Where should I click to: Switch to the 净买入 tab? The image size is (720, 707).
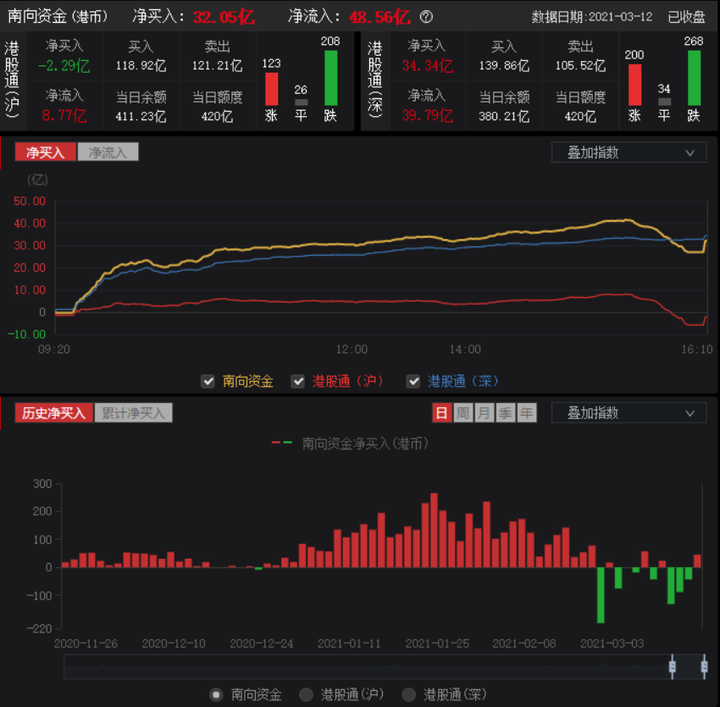45,152
